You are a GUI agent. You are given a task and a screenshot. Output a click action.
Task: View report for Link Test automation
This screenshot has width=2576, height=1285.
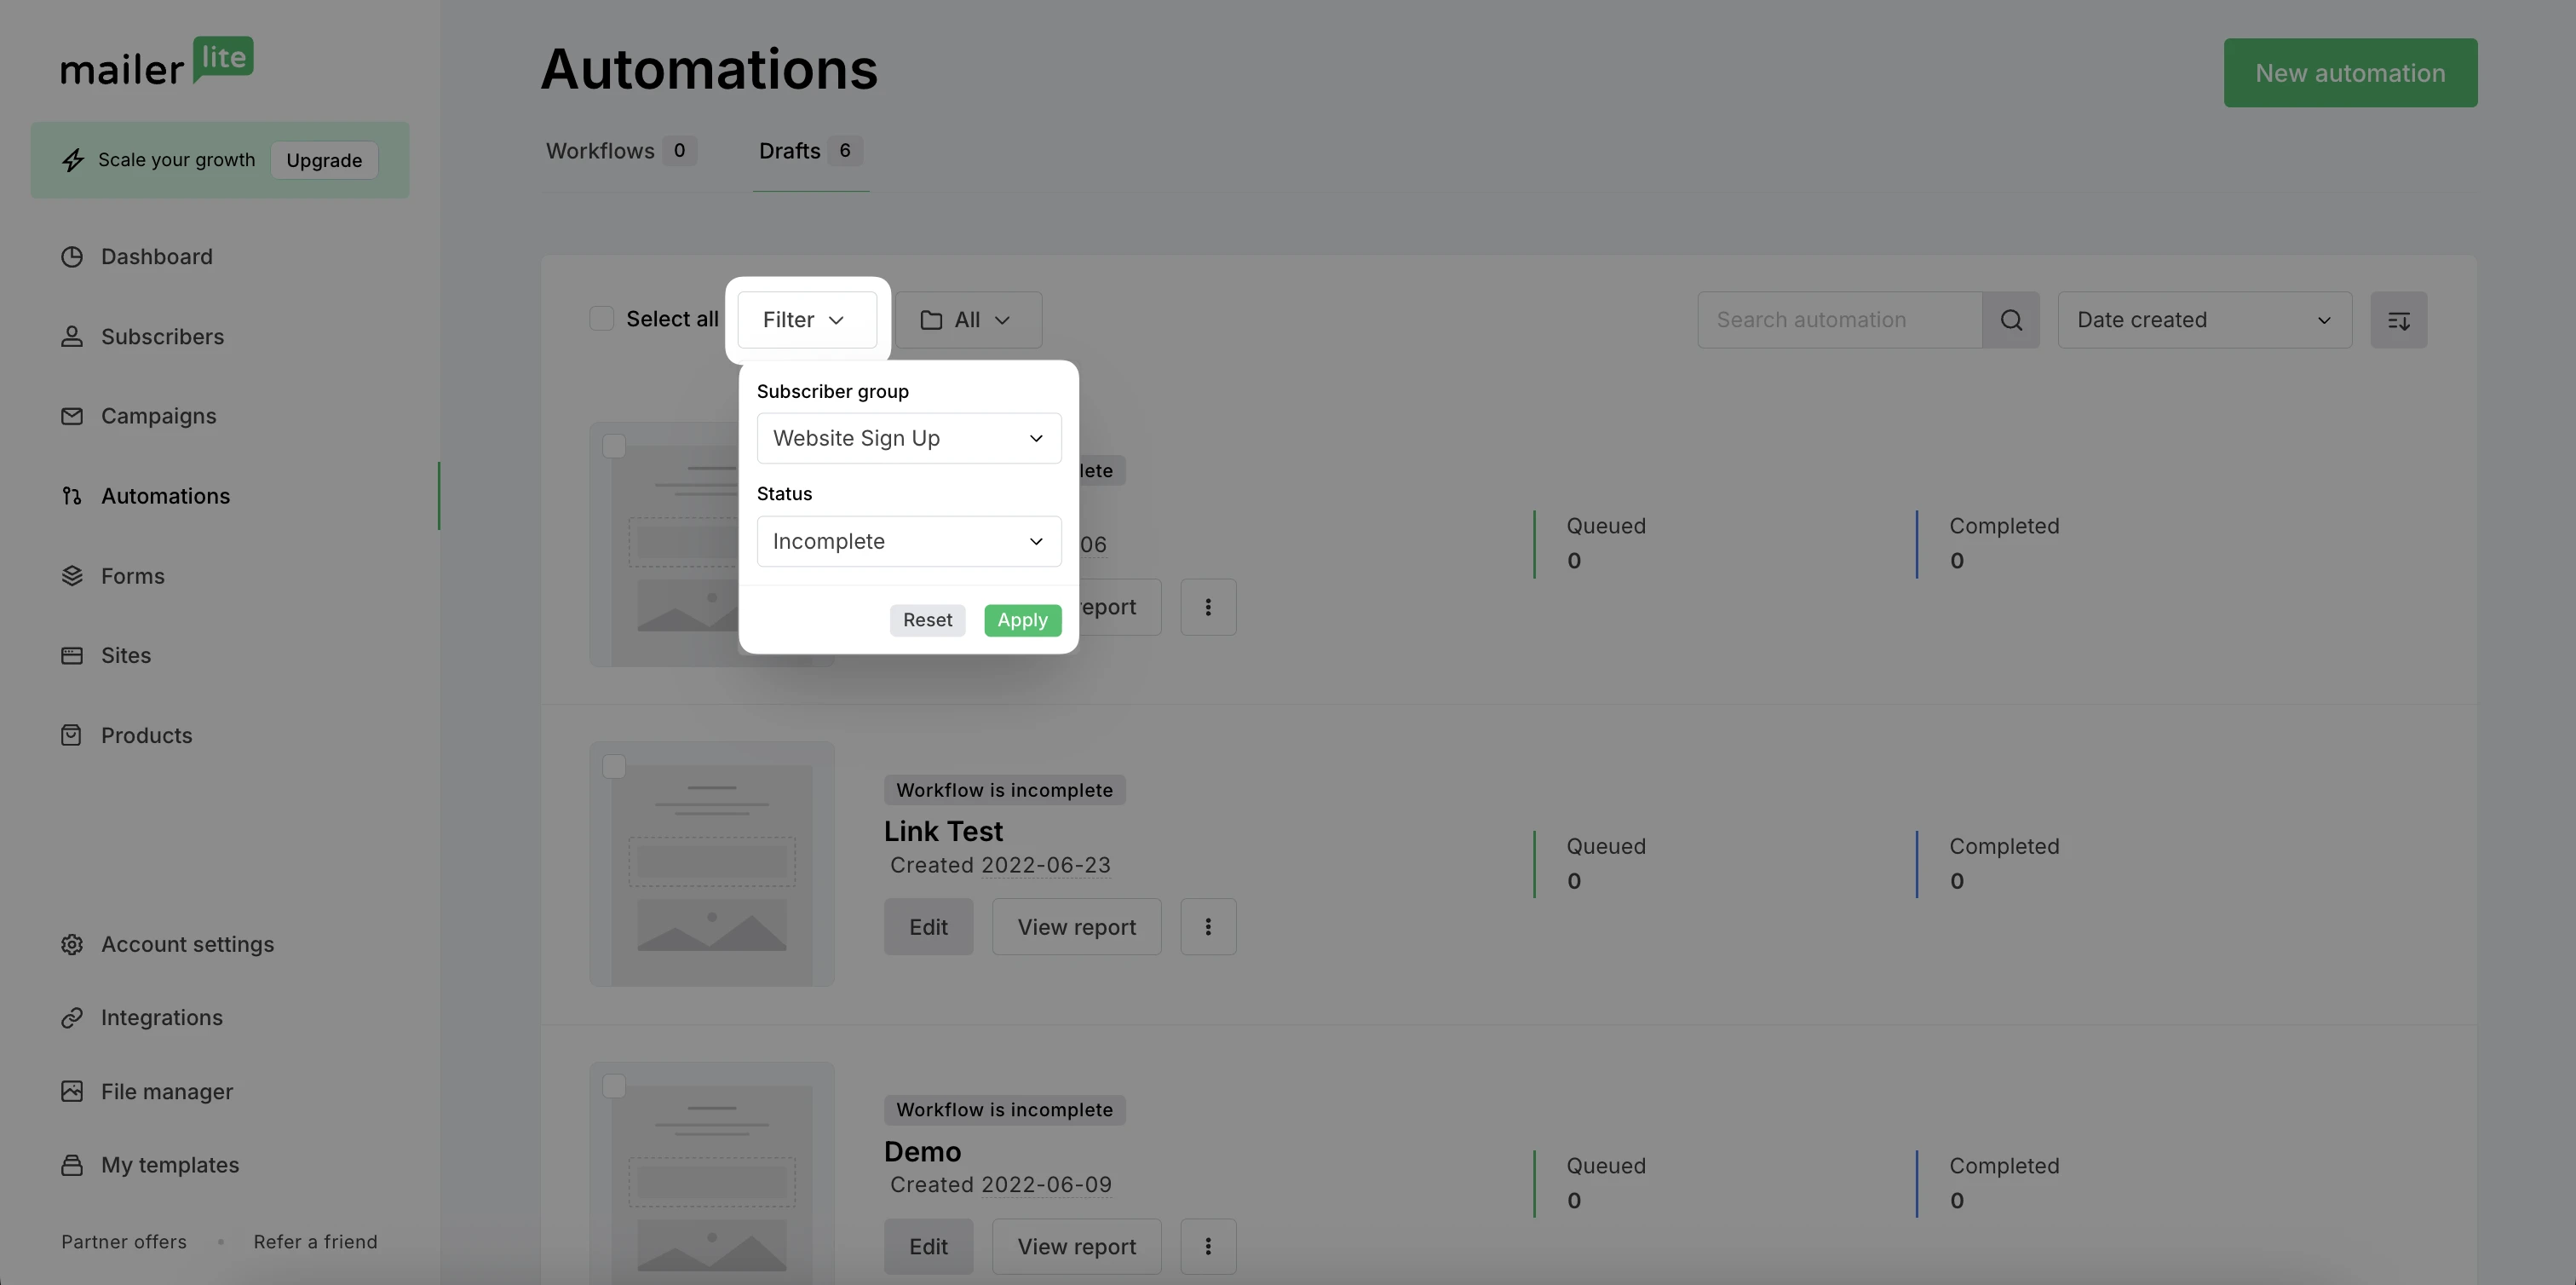pos(1076,927)
